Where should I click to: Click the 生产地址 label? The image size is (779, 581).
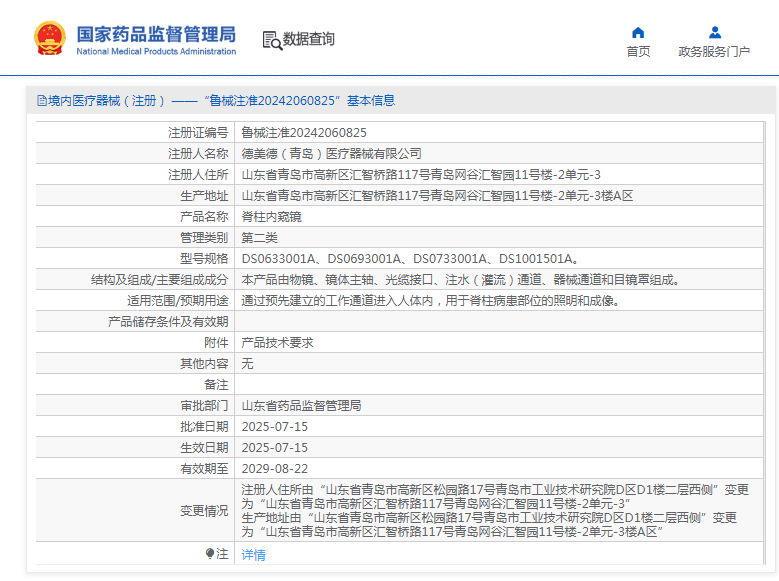point(204,196)
